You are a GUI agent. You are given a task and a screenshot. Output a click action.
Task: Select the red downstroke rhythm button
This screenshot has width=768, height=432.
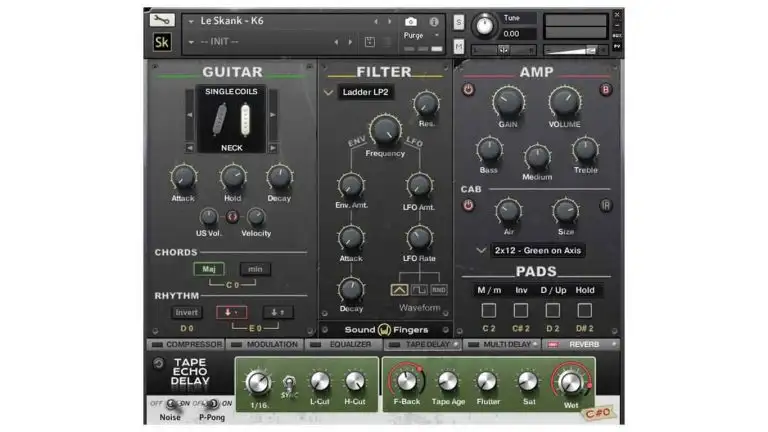pyautogui.click(x=232, y=312)
